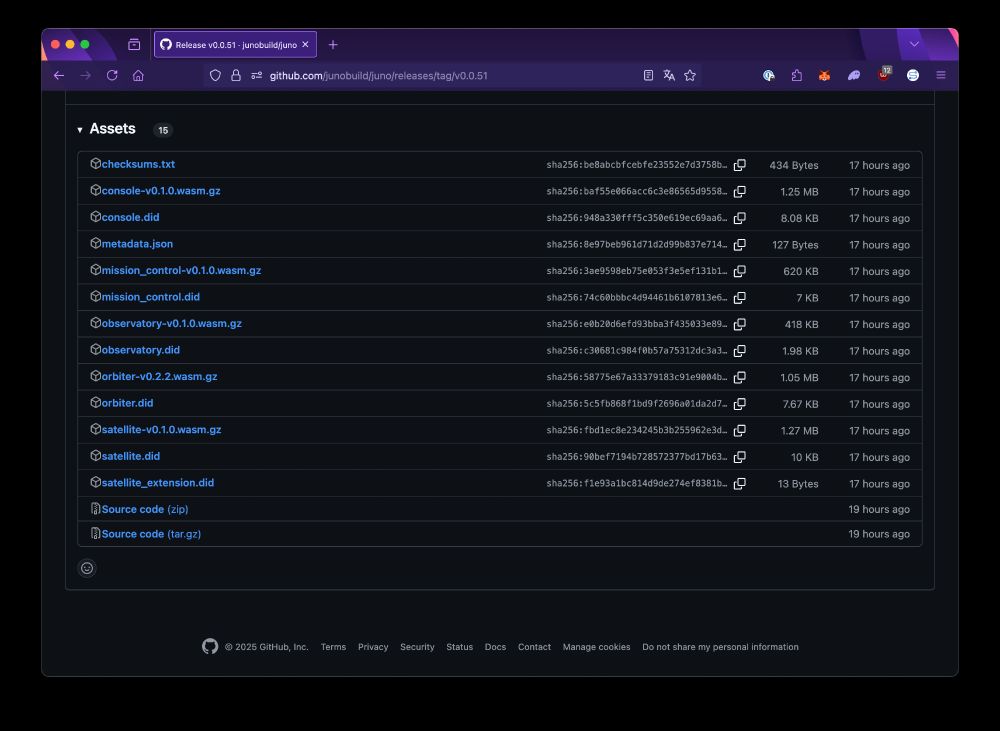
Task: Open the tracking protection shield
Action: click(215, 75)
